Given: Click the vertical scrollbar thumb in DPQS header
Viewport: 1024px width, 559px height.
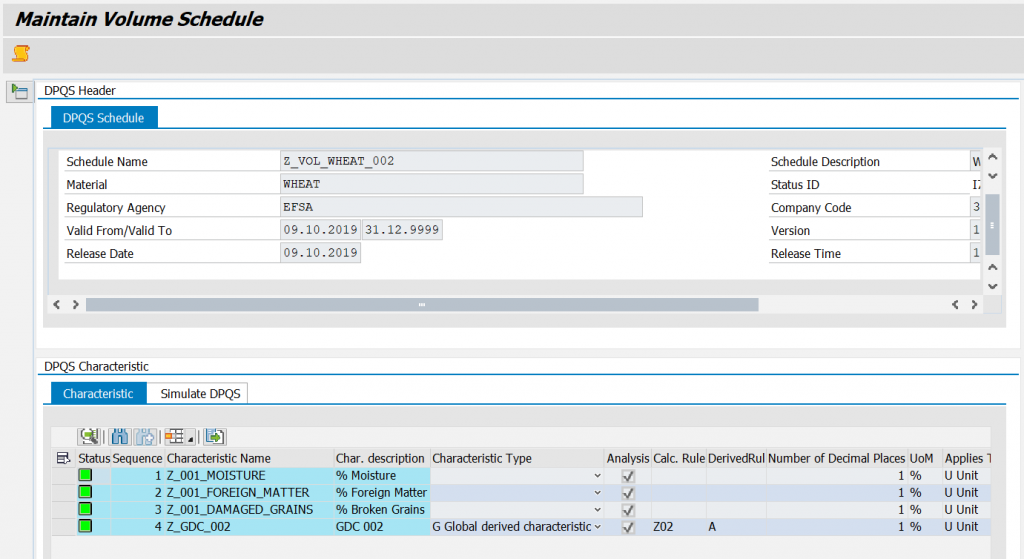Looking at the screenshot, I should [993, 224].
